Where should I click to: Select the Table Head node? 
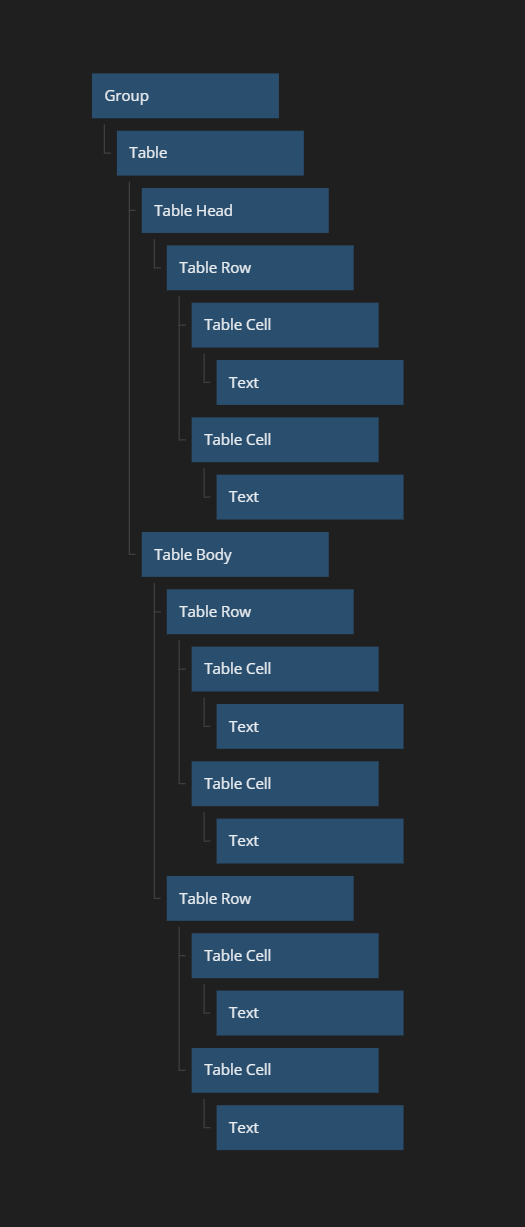(235, 210)
